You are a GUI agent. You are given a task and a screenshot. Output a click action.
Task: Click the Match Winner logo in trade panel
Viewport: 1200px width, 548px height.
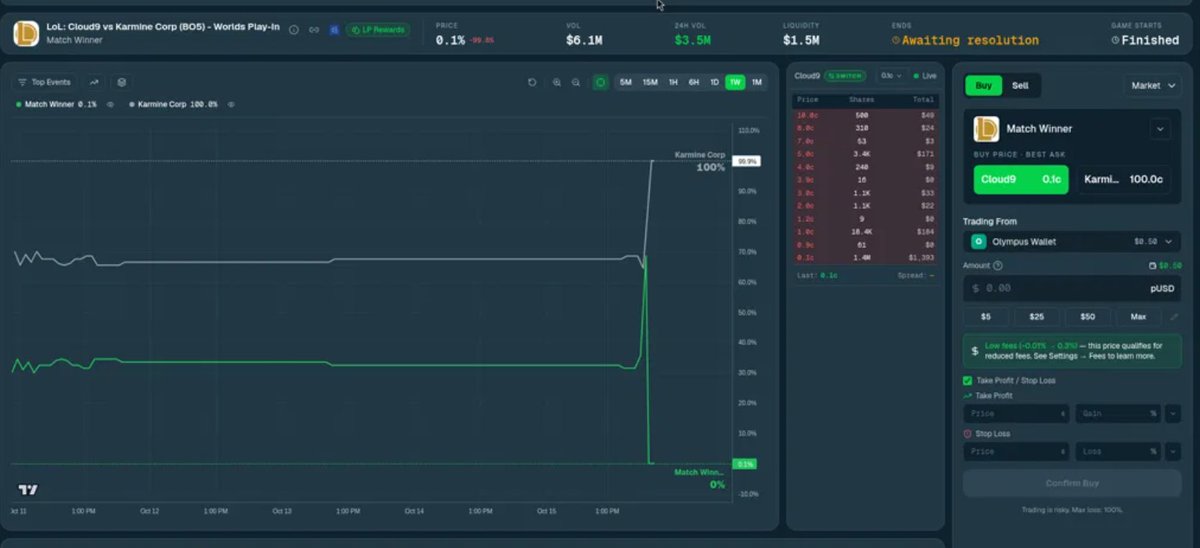(x=986, y=128)
